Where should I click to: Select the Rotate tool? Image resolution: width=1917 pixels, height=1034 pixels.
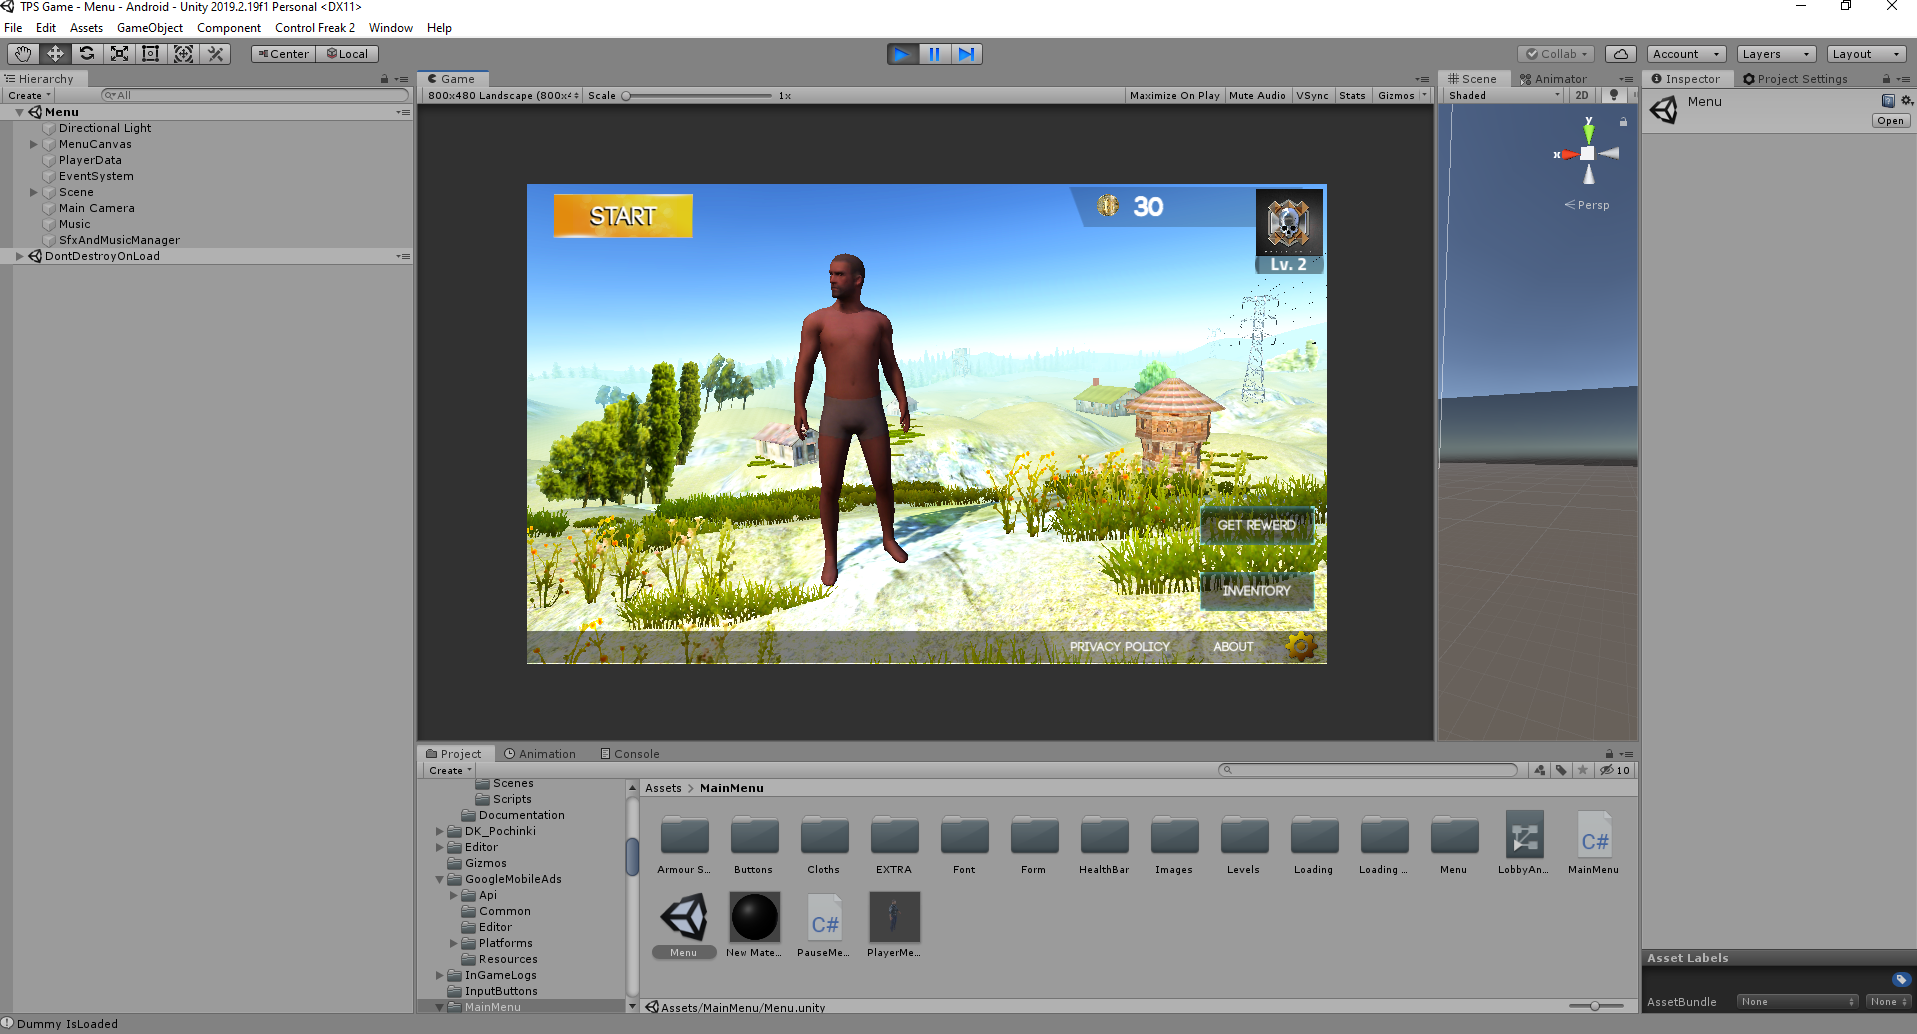(87, 54)
